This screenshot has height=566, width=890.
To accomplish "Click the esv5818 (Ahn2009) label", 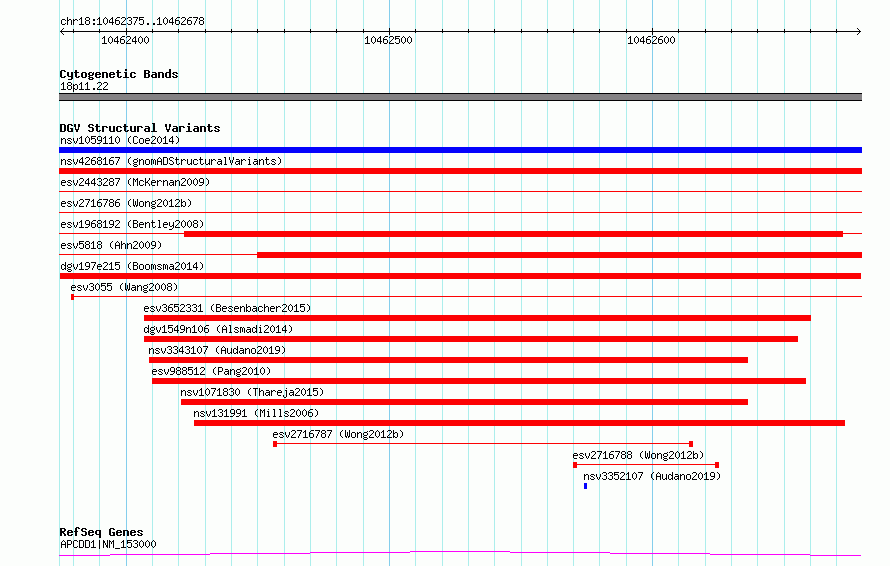I will [x=111, y=245].
